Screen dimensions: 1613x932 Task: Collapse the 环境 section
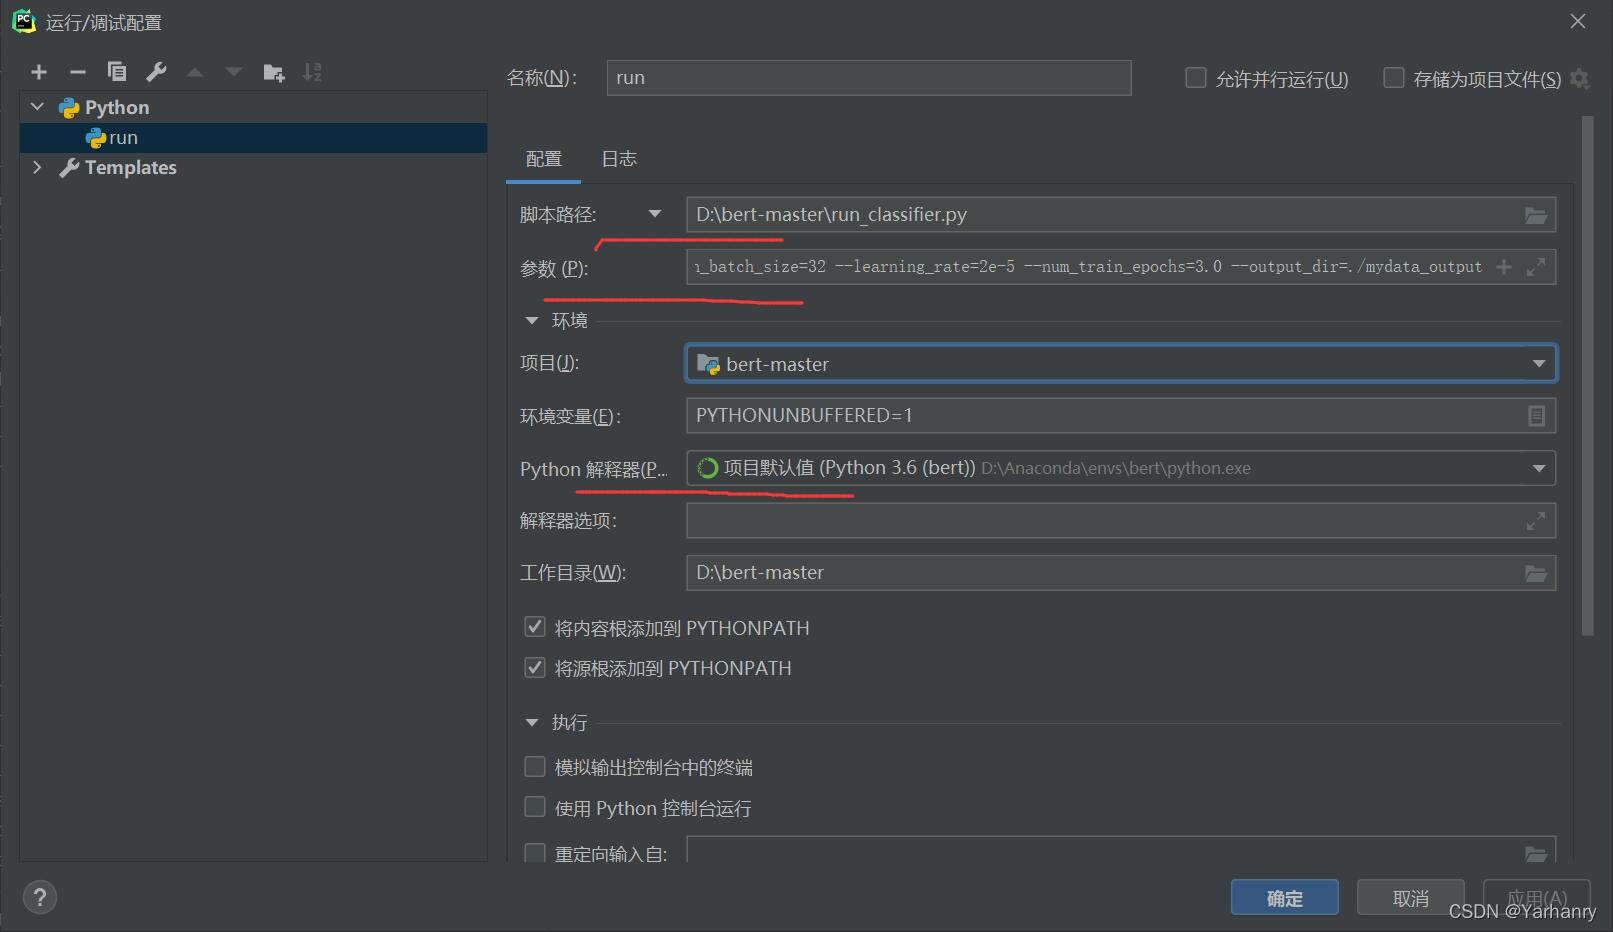pyautogui.click(x=531, y=321)
